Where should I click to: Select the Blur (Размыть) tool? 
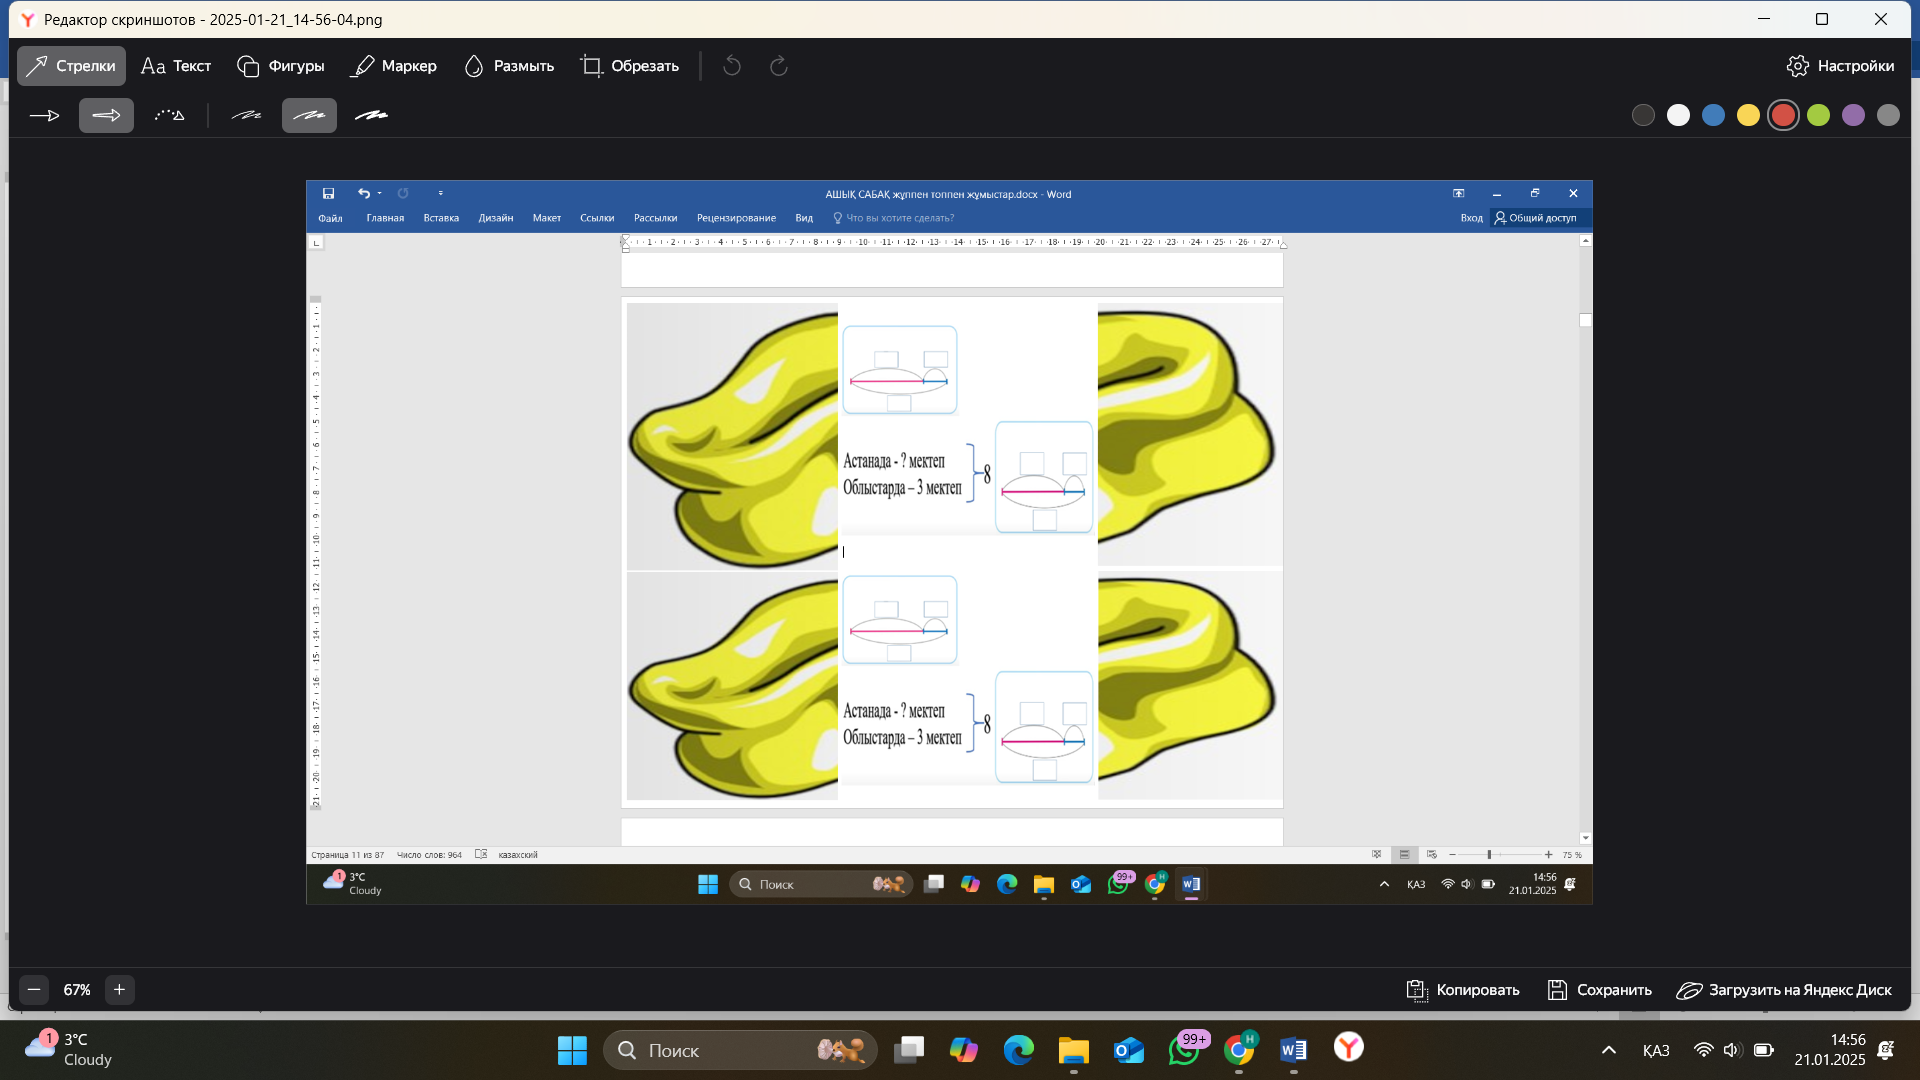click(509, 66)
